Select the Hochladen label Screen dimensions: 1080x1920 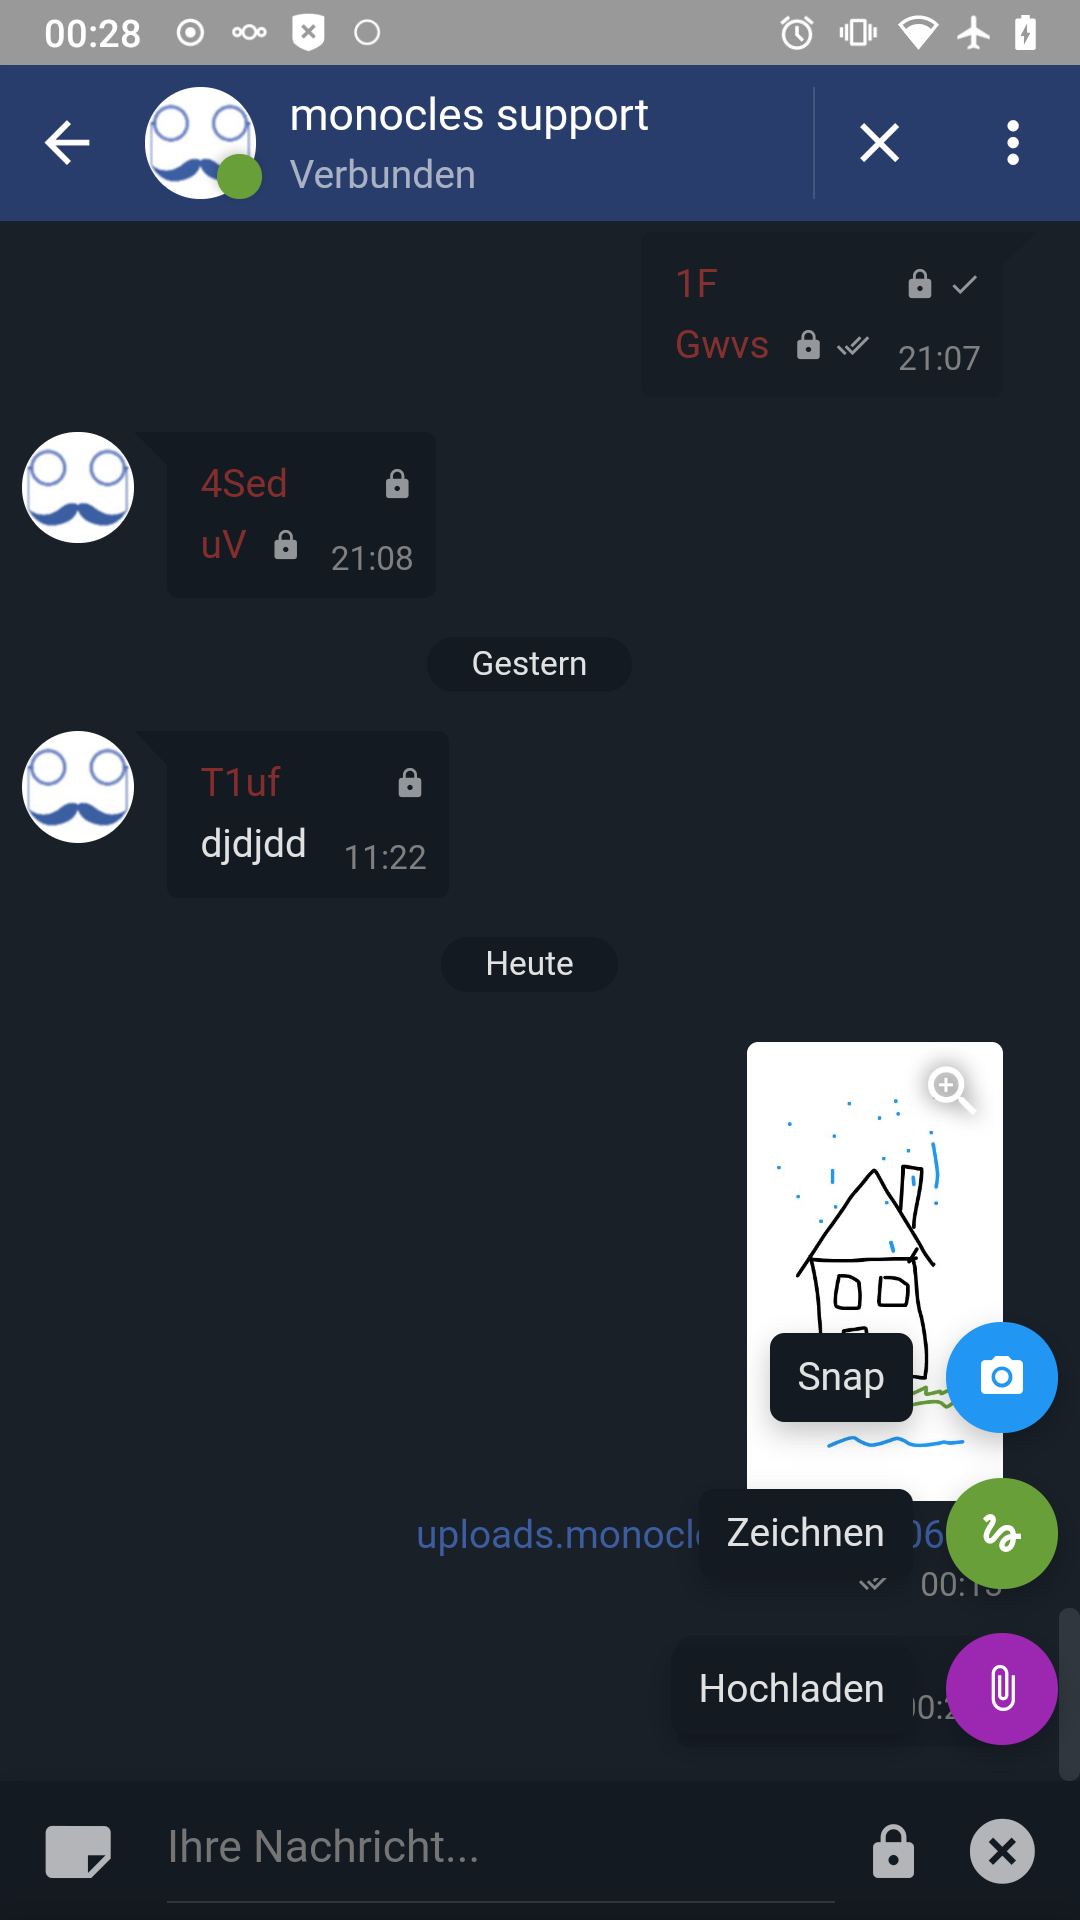(x=792, y=1689)
